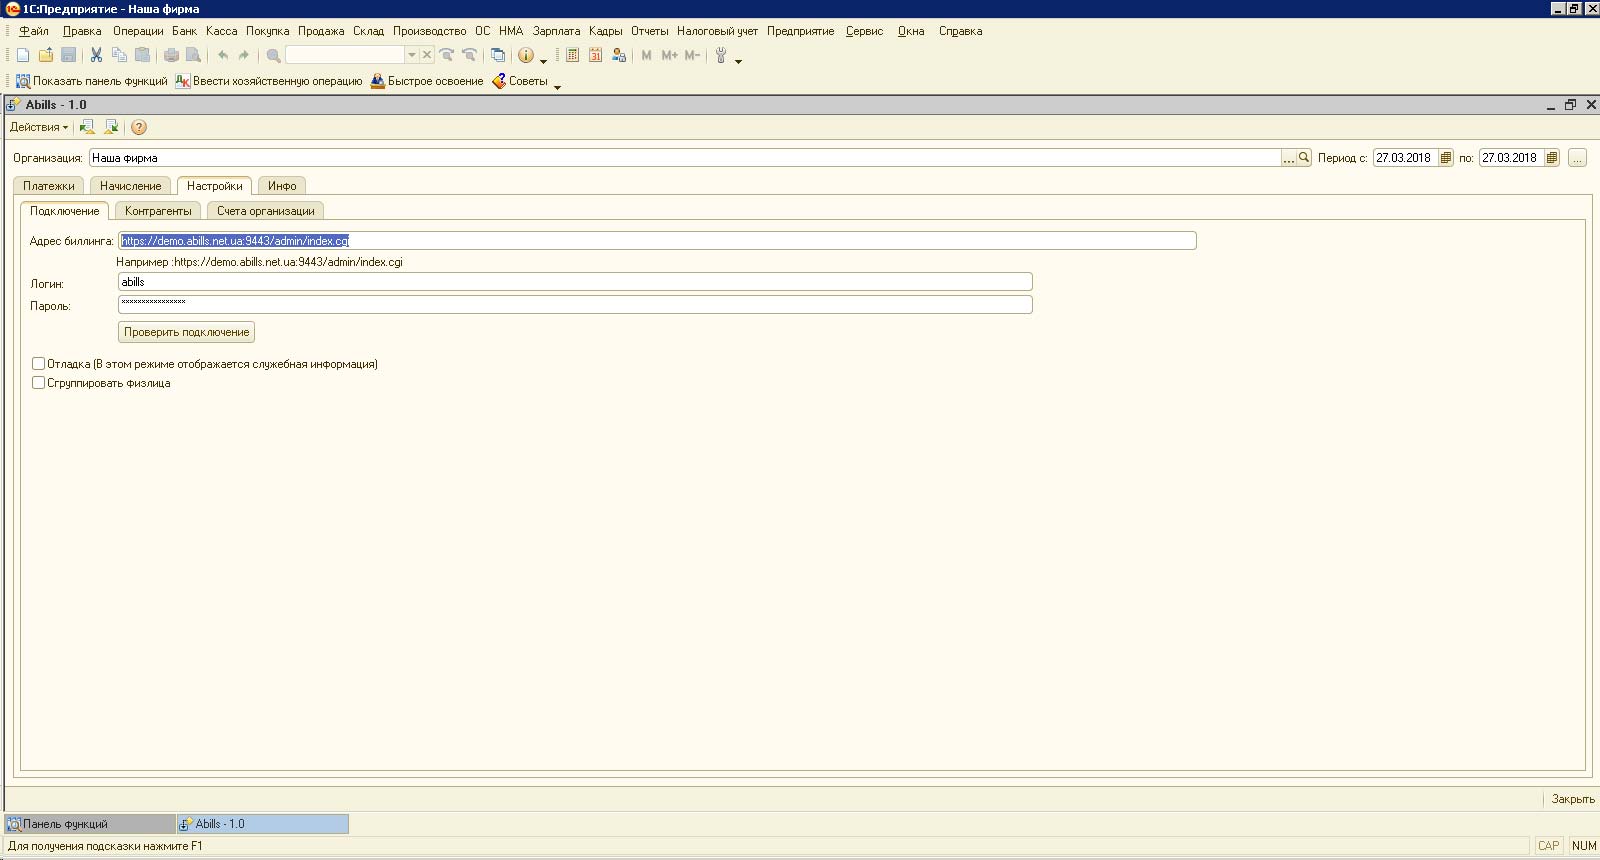Open calendar for period end date
This screenshot has width=1600, height=860.
click(x=1552, y=158)
